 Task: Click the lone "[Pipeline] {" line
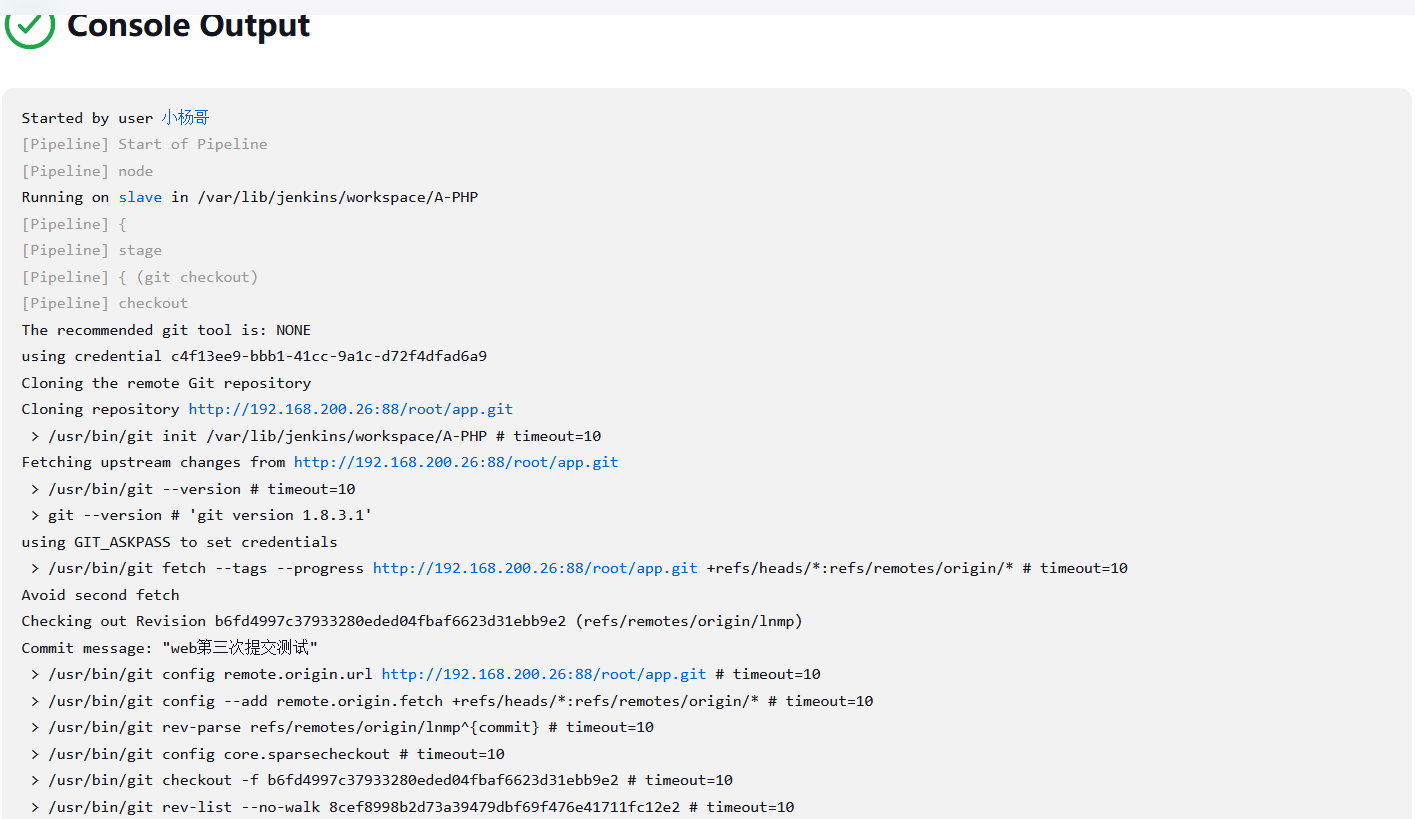[x=74, y=224]
